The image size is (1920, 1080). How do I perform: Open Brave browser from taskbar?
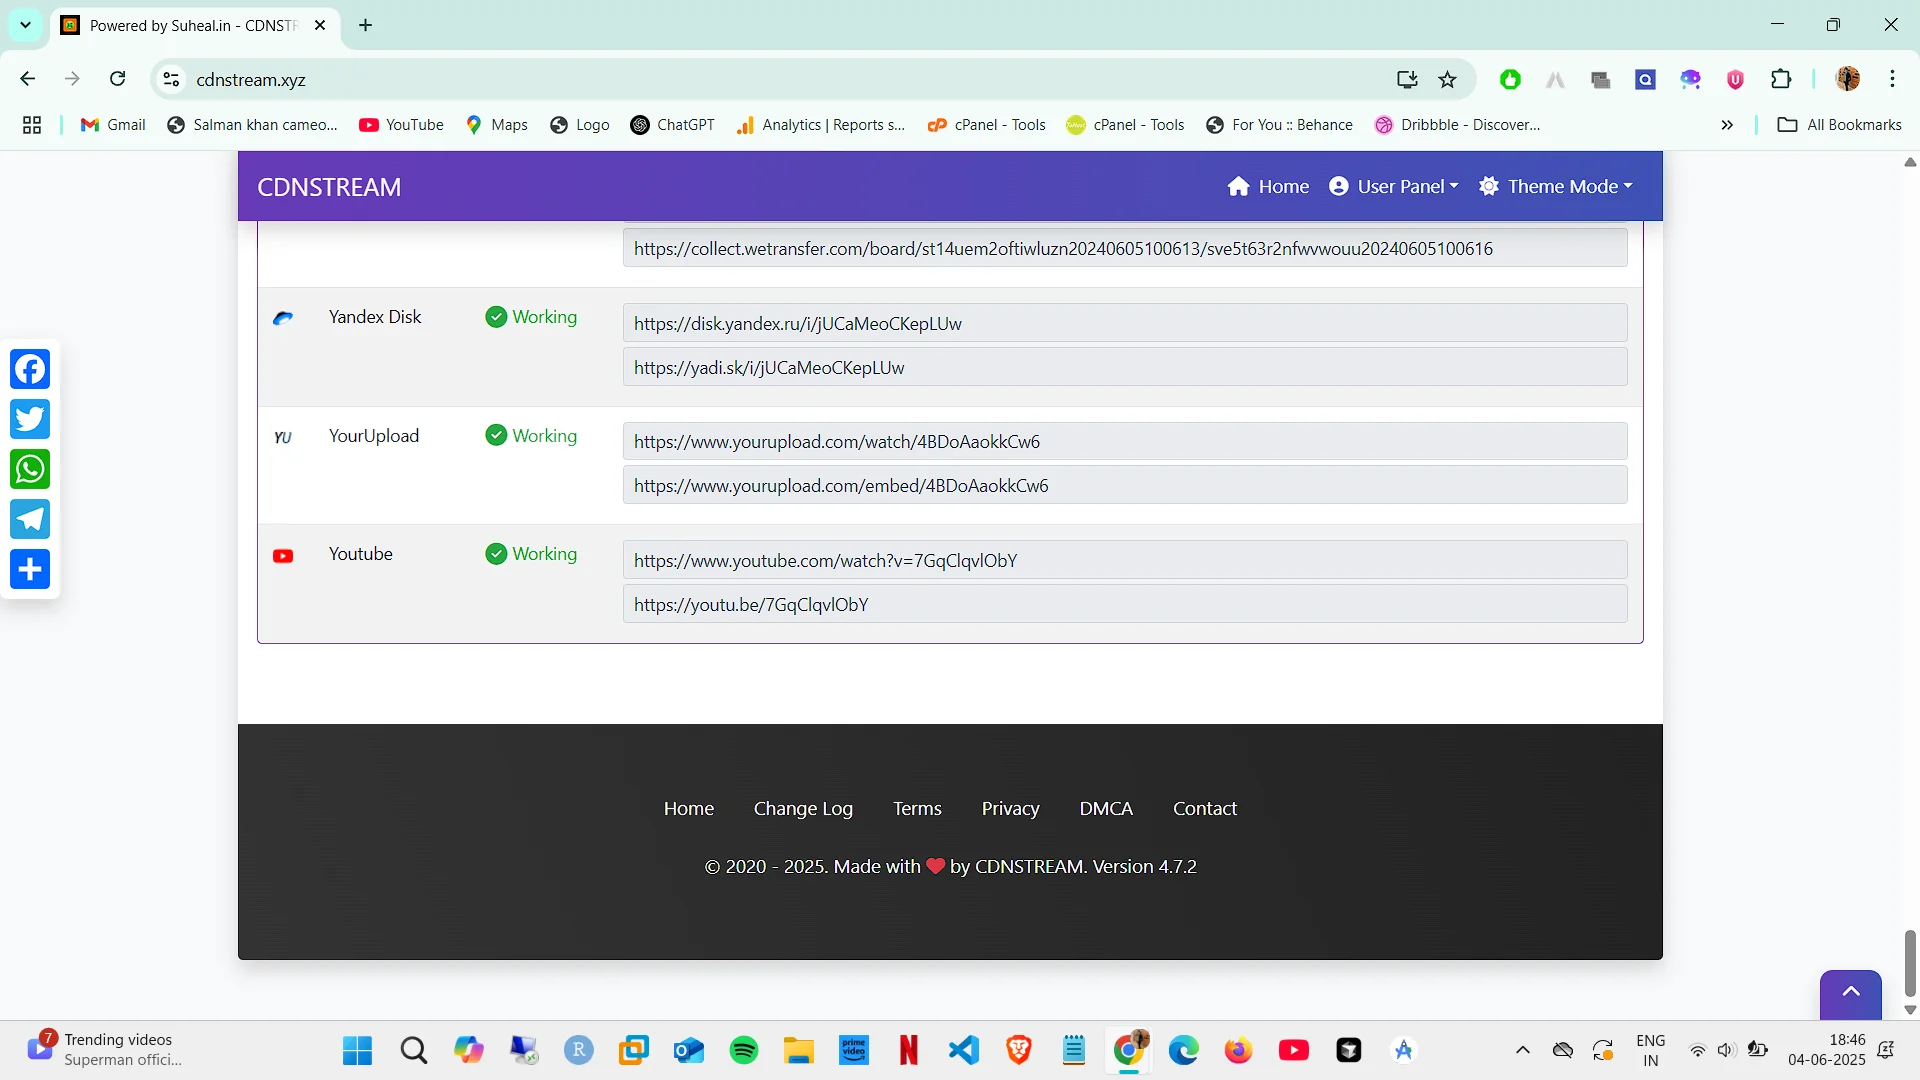pos(1019,1050)
